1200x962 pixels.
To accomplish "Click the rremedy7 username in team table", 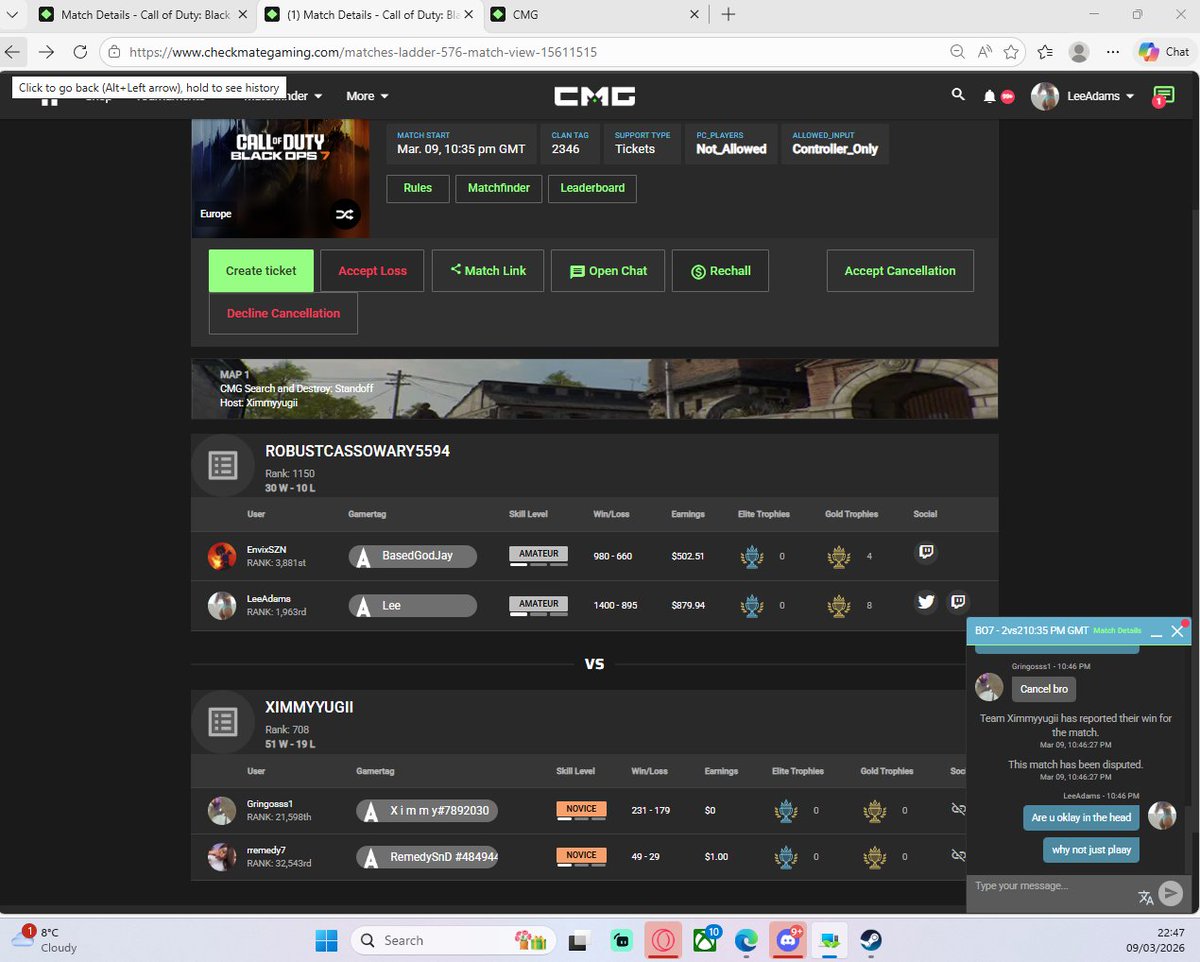I will point(267,850).
